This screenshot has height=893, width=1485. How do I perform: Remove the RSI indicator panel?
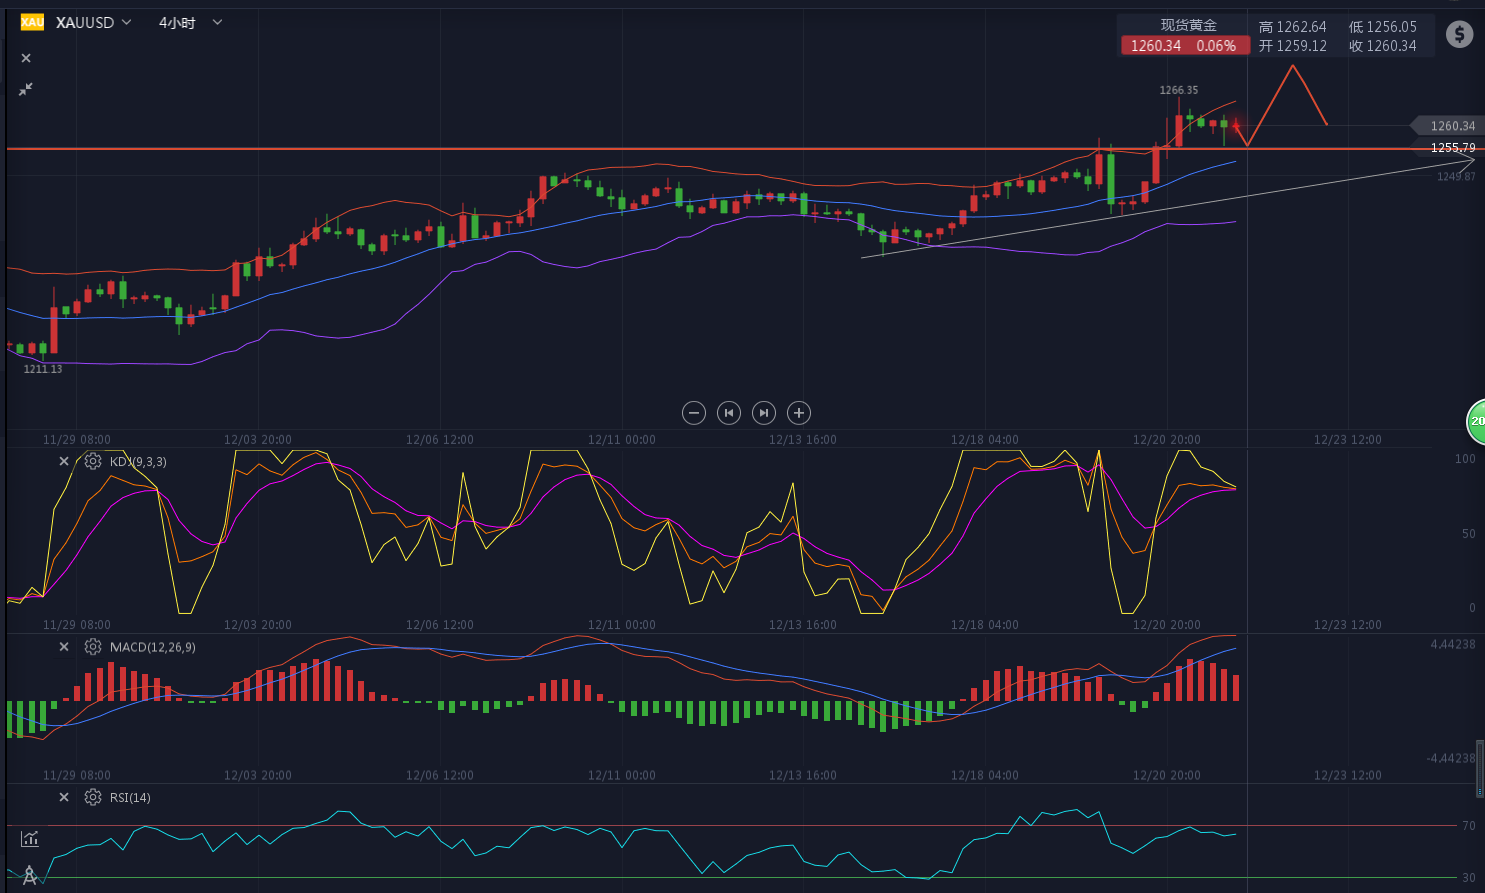pyautogui.click(x=64, y=797)
